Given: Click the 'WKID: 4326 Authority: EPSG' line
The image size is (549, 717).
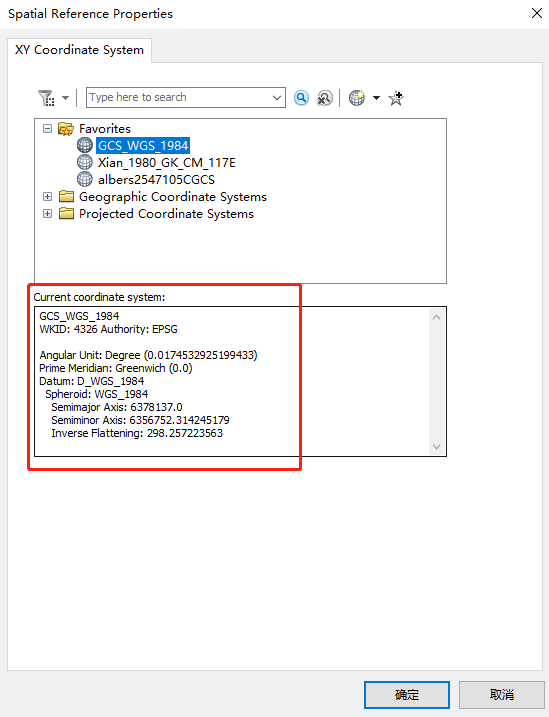Looking at the screenshot, I should point(108,329).
